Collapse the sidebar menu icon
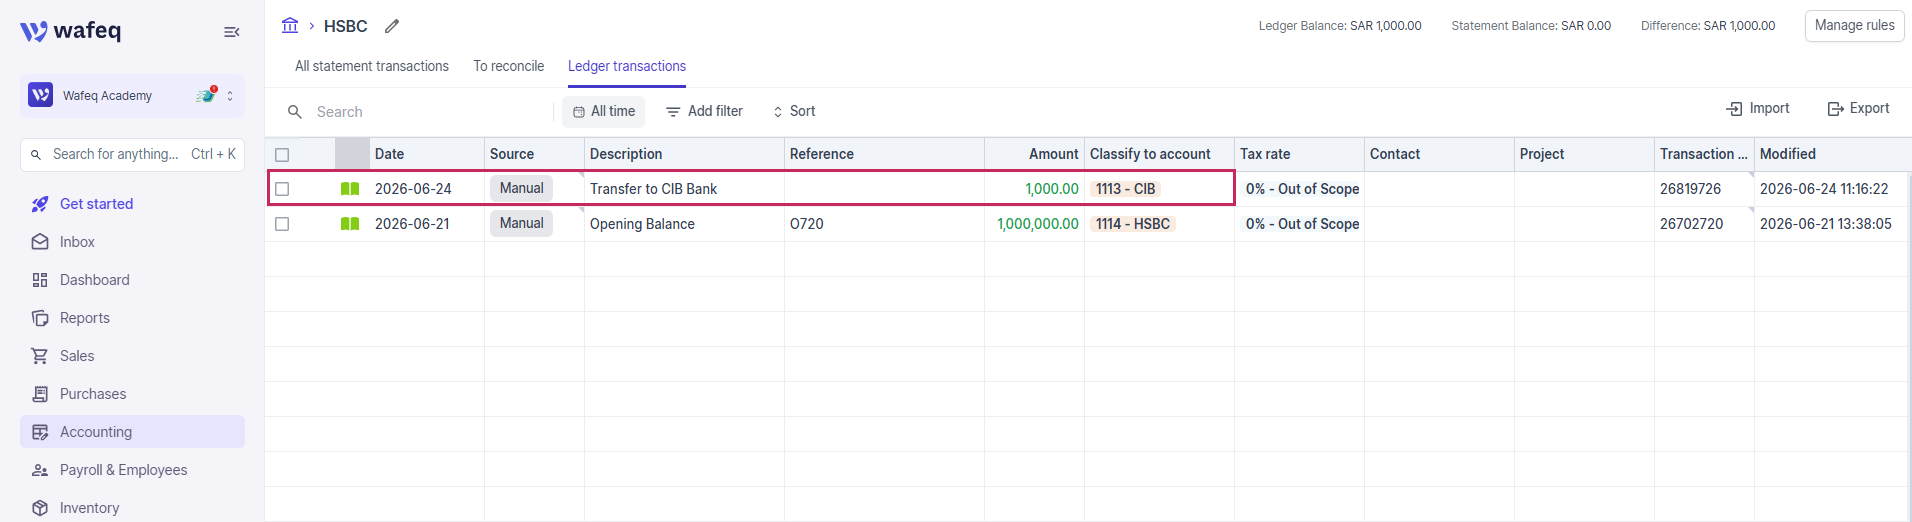 point(231,32)
